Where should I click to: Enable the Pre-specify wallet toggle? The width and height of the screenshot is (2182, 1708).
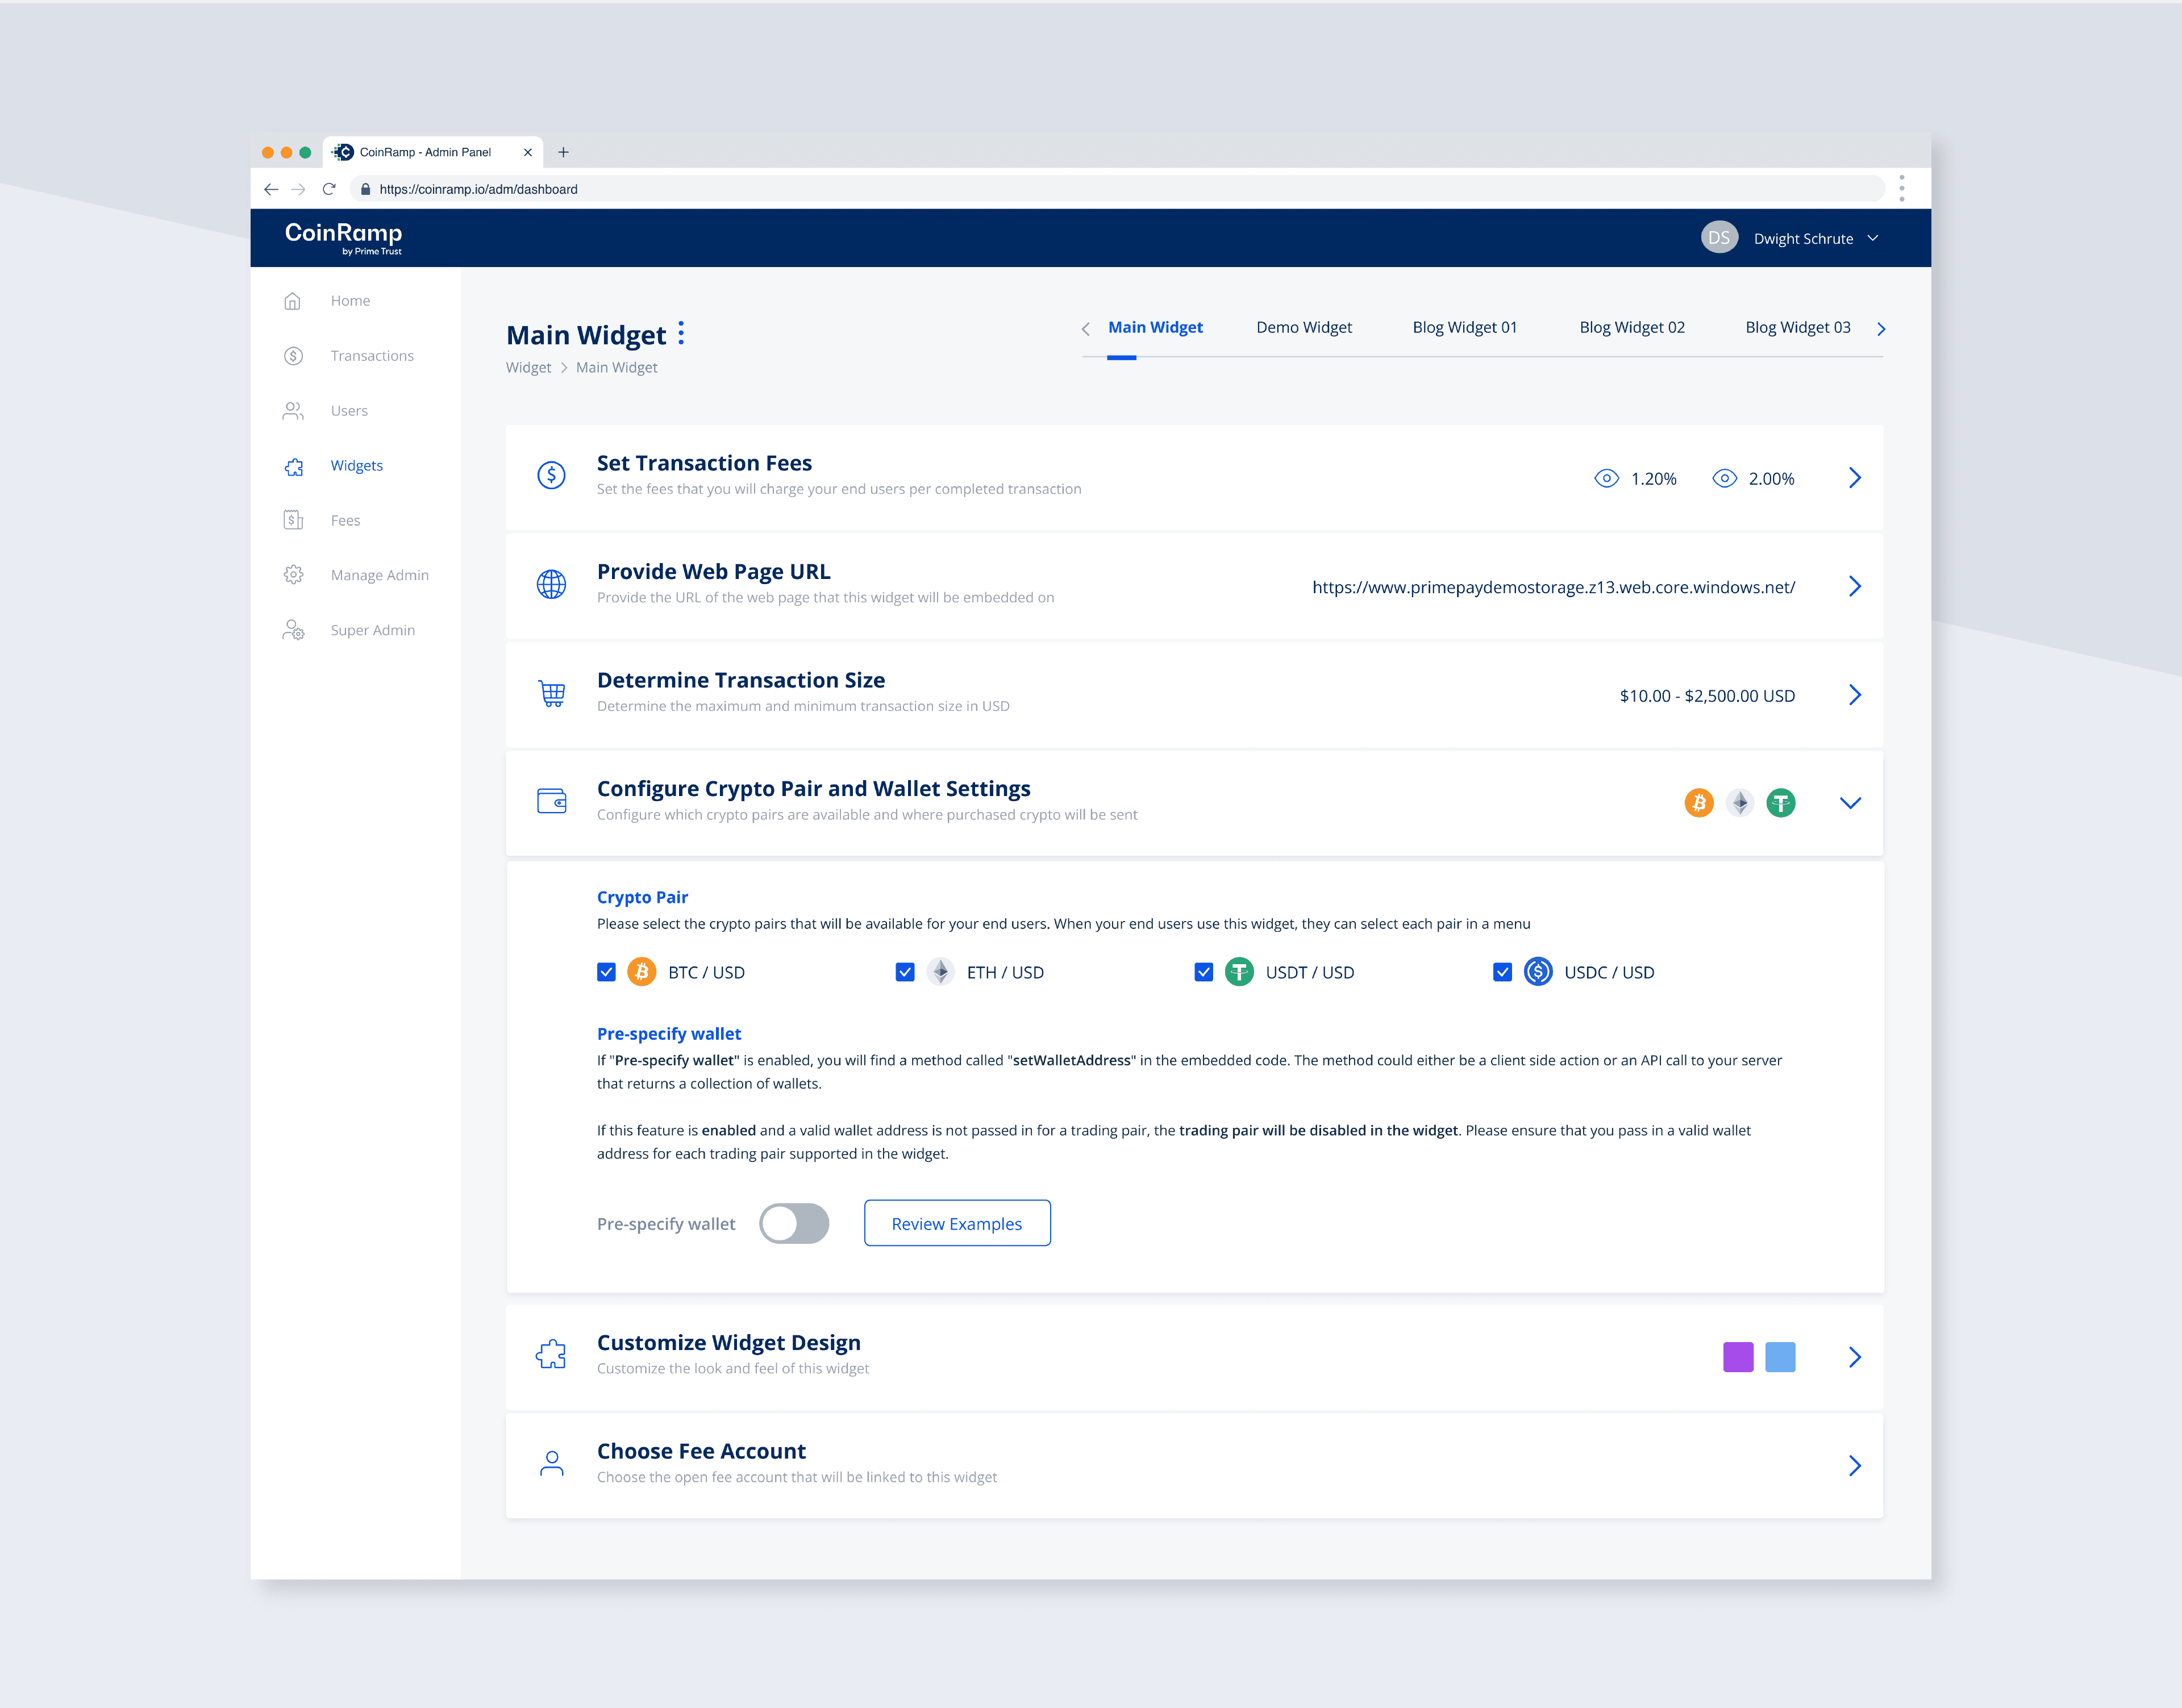click(x=794, y=1224)
